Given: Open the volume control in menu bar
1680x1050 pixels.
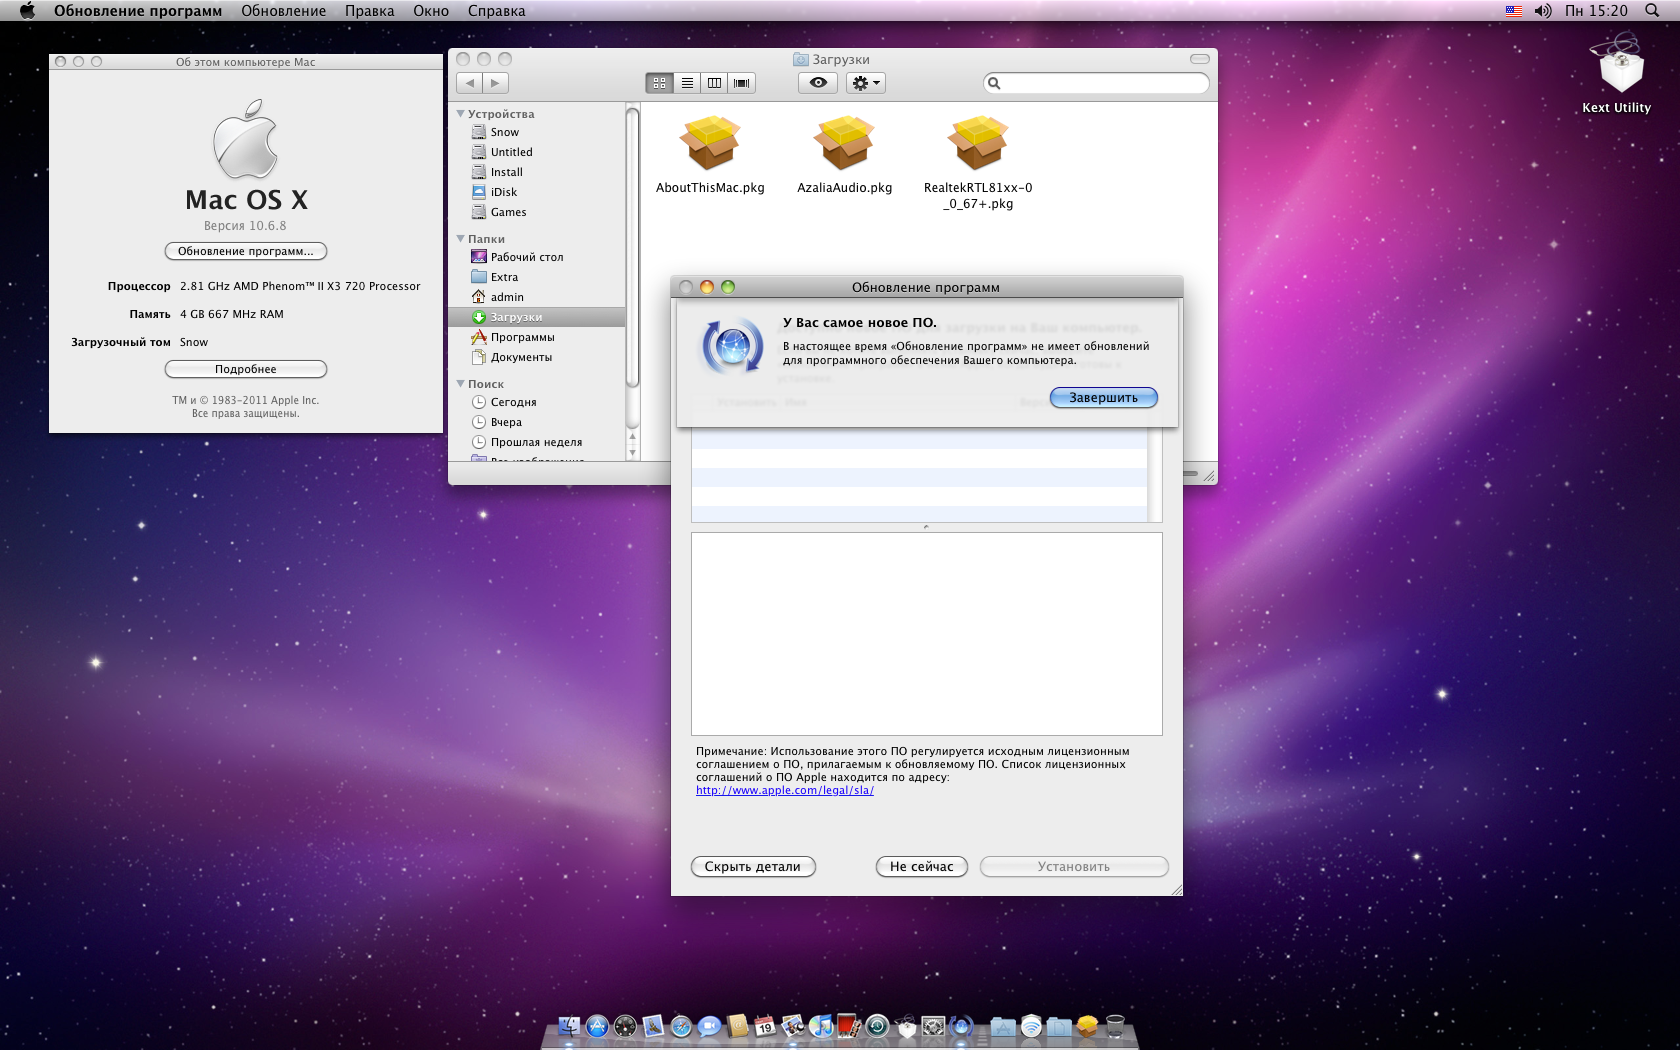Looking at the screenshot, I should [1543, 11].
